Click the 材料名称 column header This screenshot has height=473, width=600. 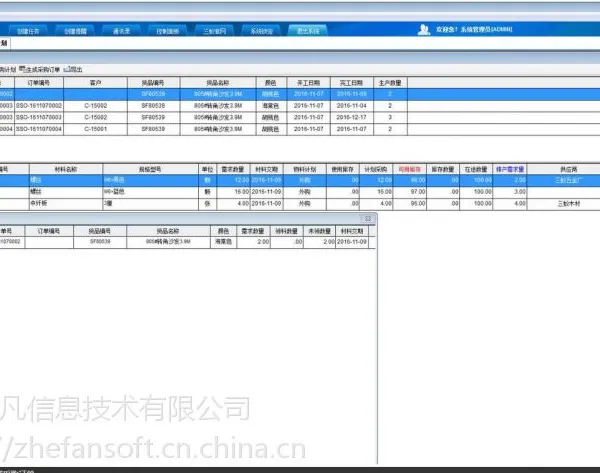(x=66, y=169)
